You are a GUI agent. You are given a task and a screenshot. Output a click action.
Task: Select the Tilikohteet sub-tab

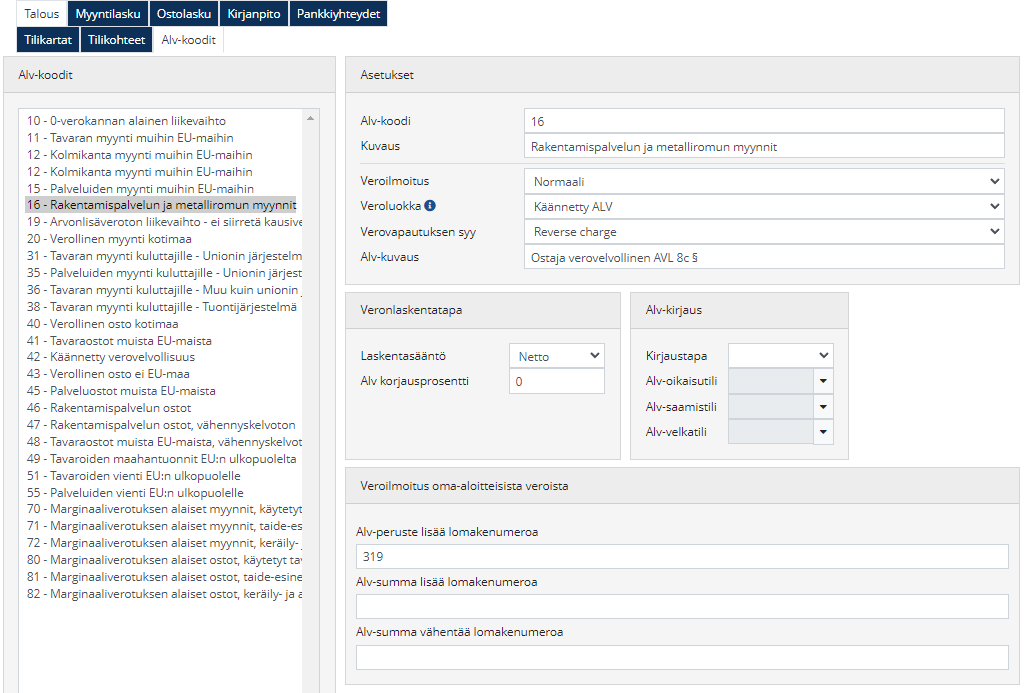[117, 40]
